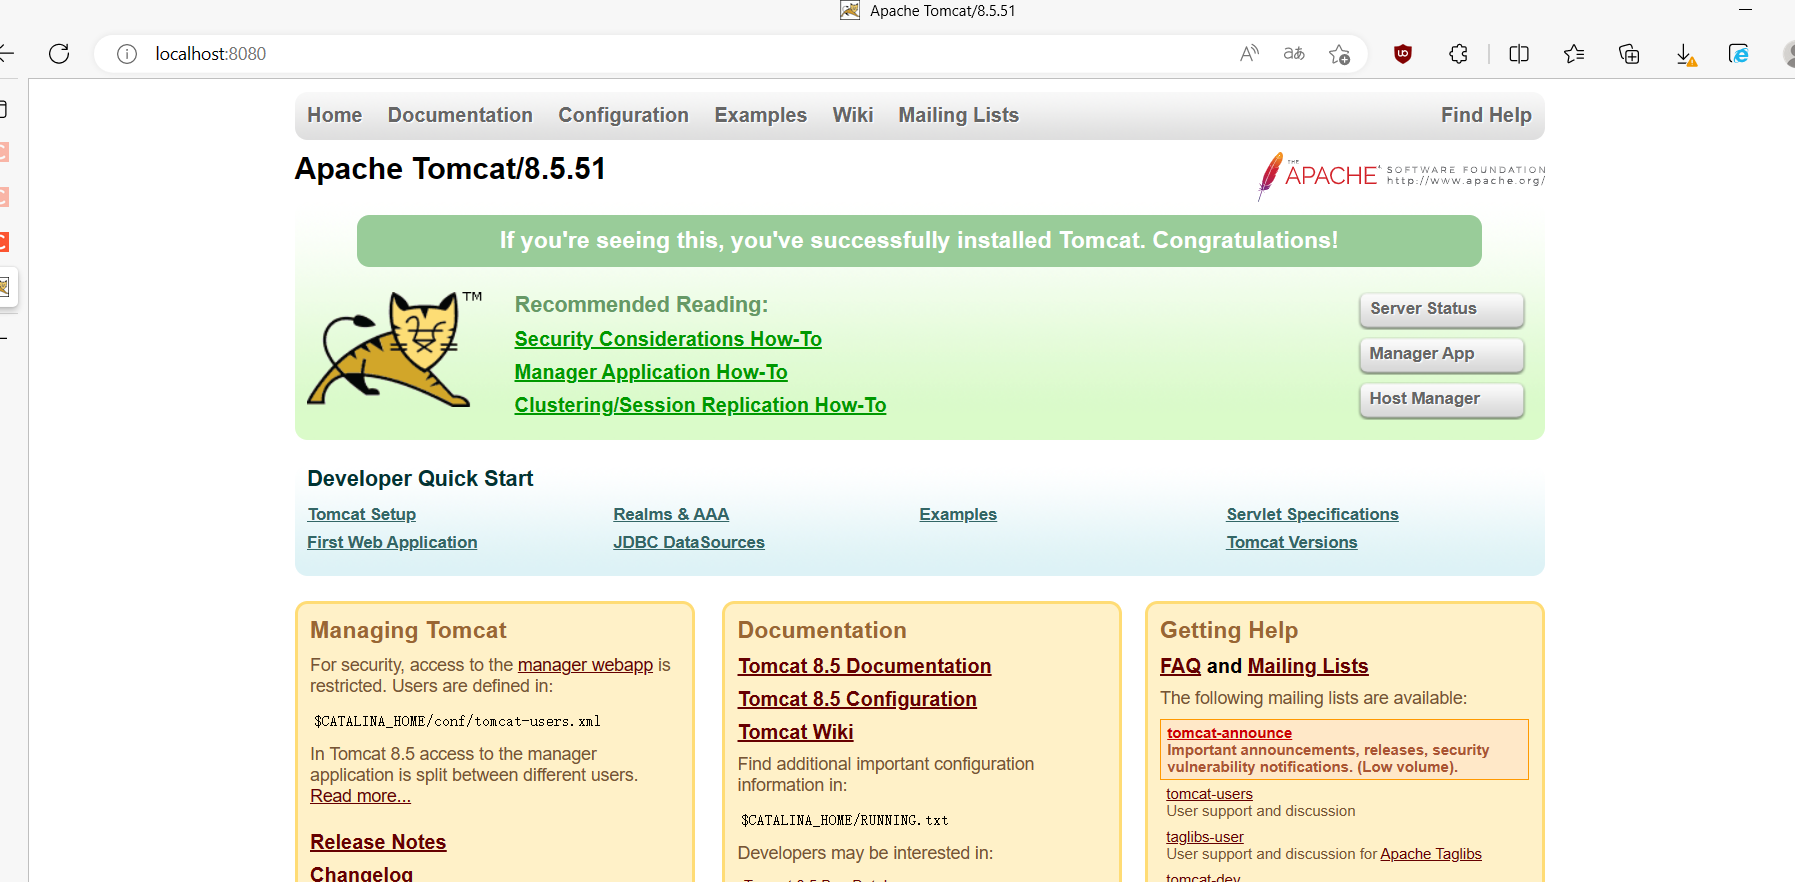Viewport: 1795px width, 882px height.
Task: Click the translate page icon
Action: click(1294, 54)
